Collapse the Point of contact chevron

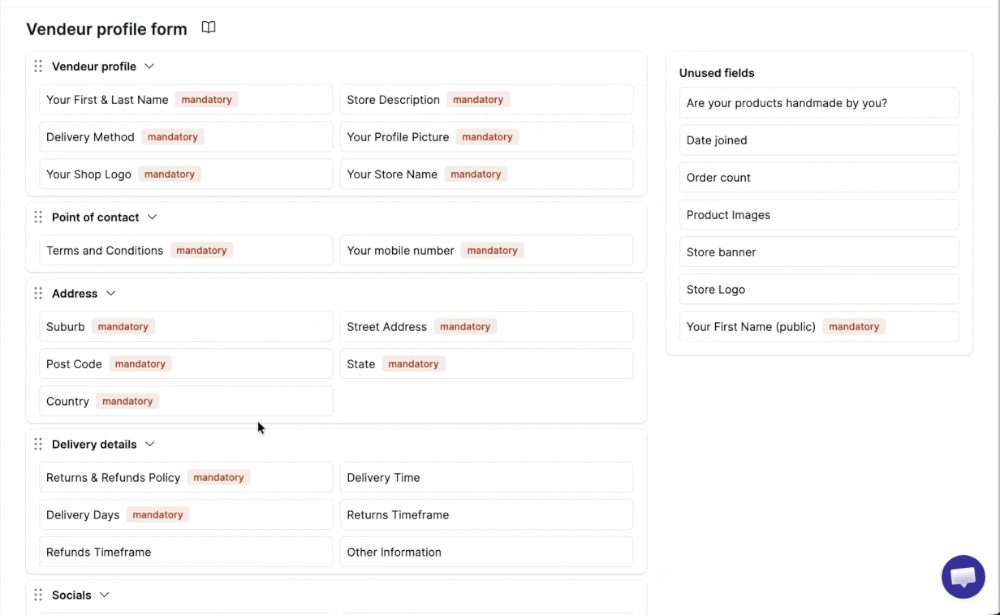[152, 217]
